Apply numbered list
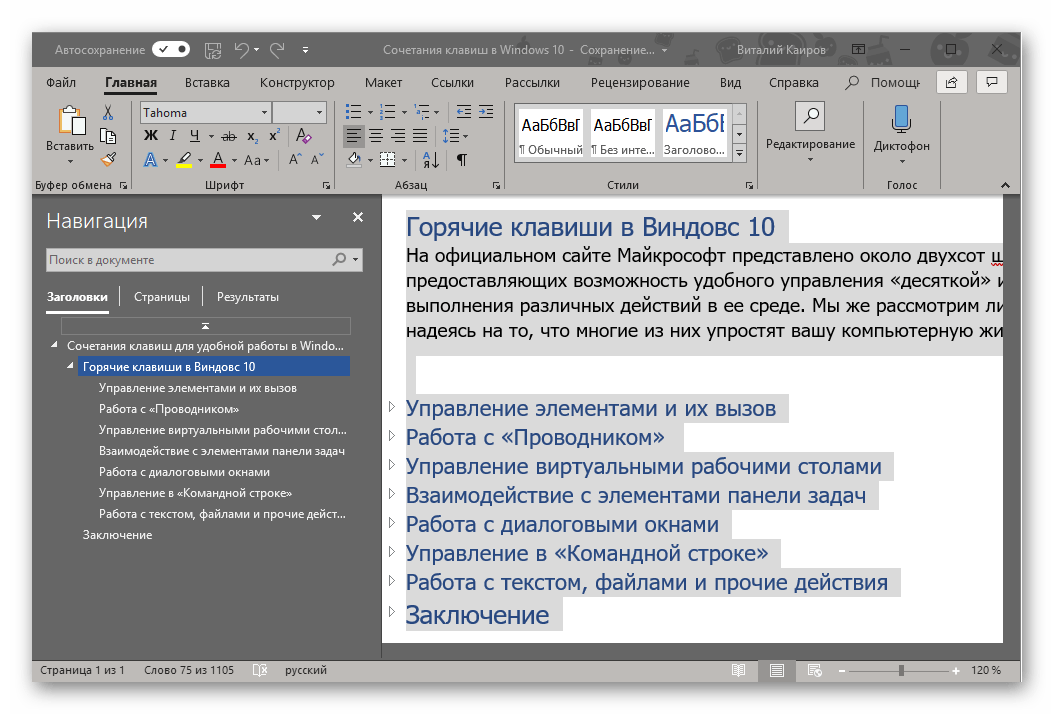Image resolution: width=1054 pixels, height=714 pixels. click(388, 112)
